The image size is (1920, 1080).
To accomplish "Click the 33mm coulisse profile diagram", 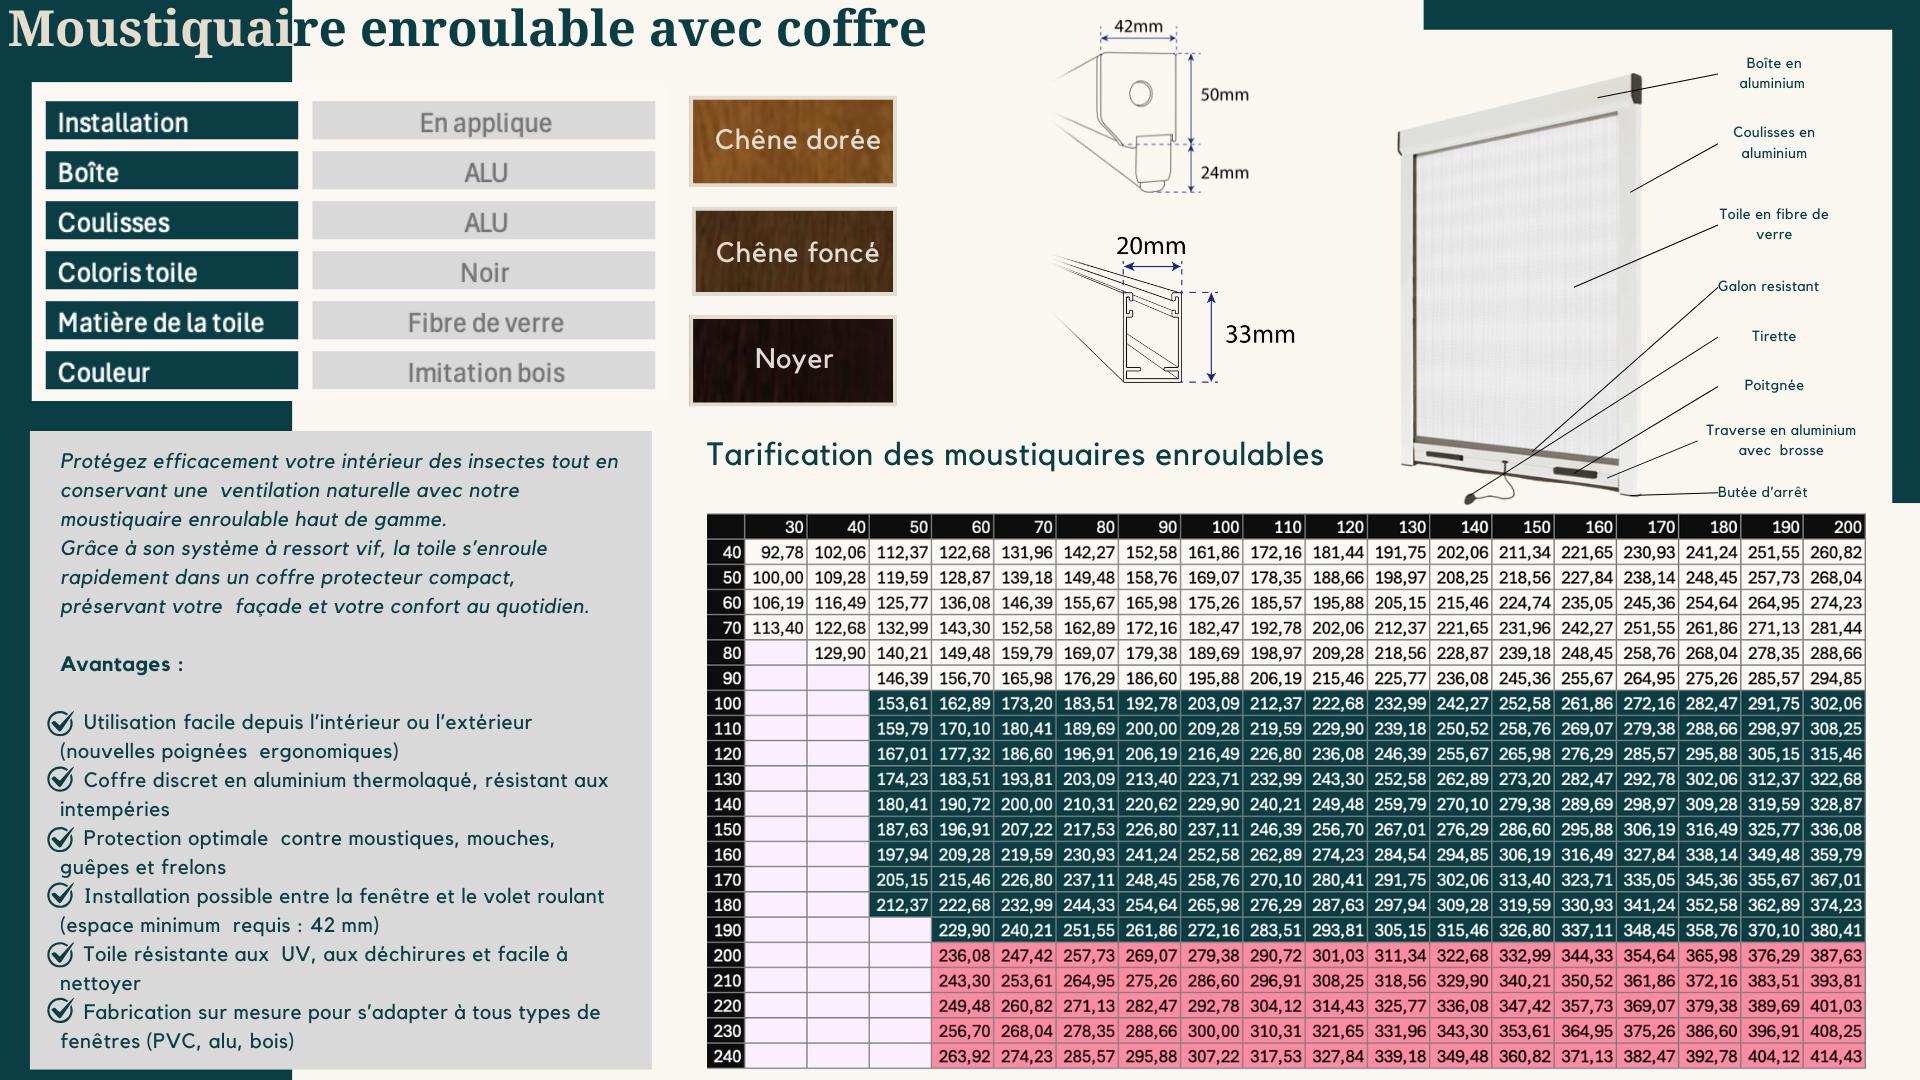I will pos(1150,335).
